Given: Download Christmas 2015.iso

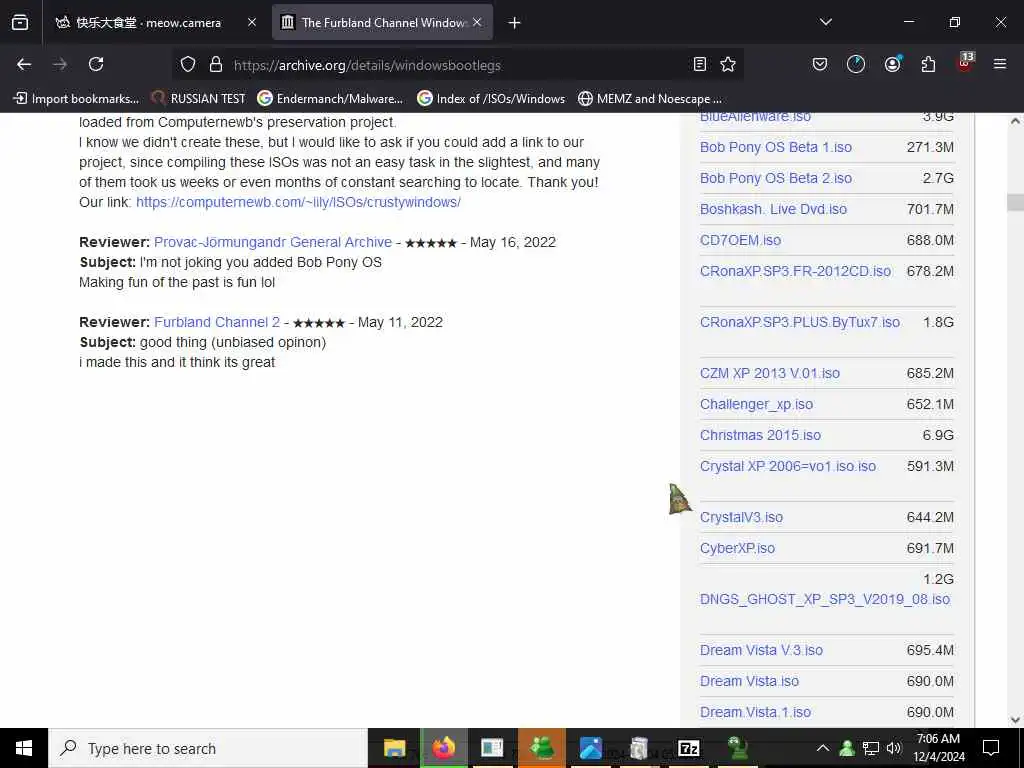Looking at the screenshot, I should [x=760, y=435].
